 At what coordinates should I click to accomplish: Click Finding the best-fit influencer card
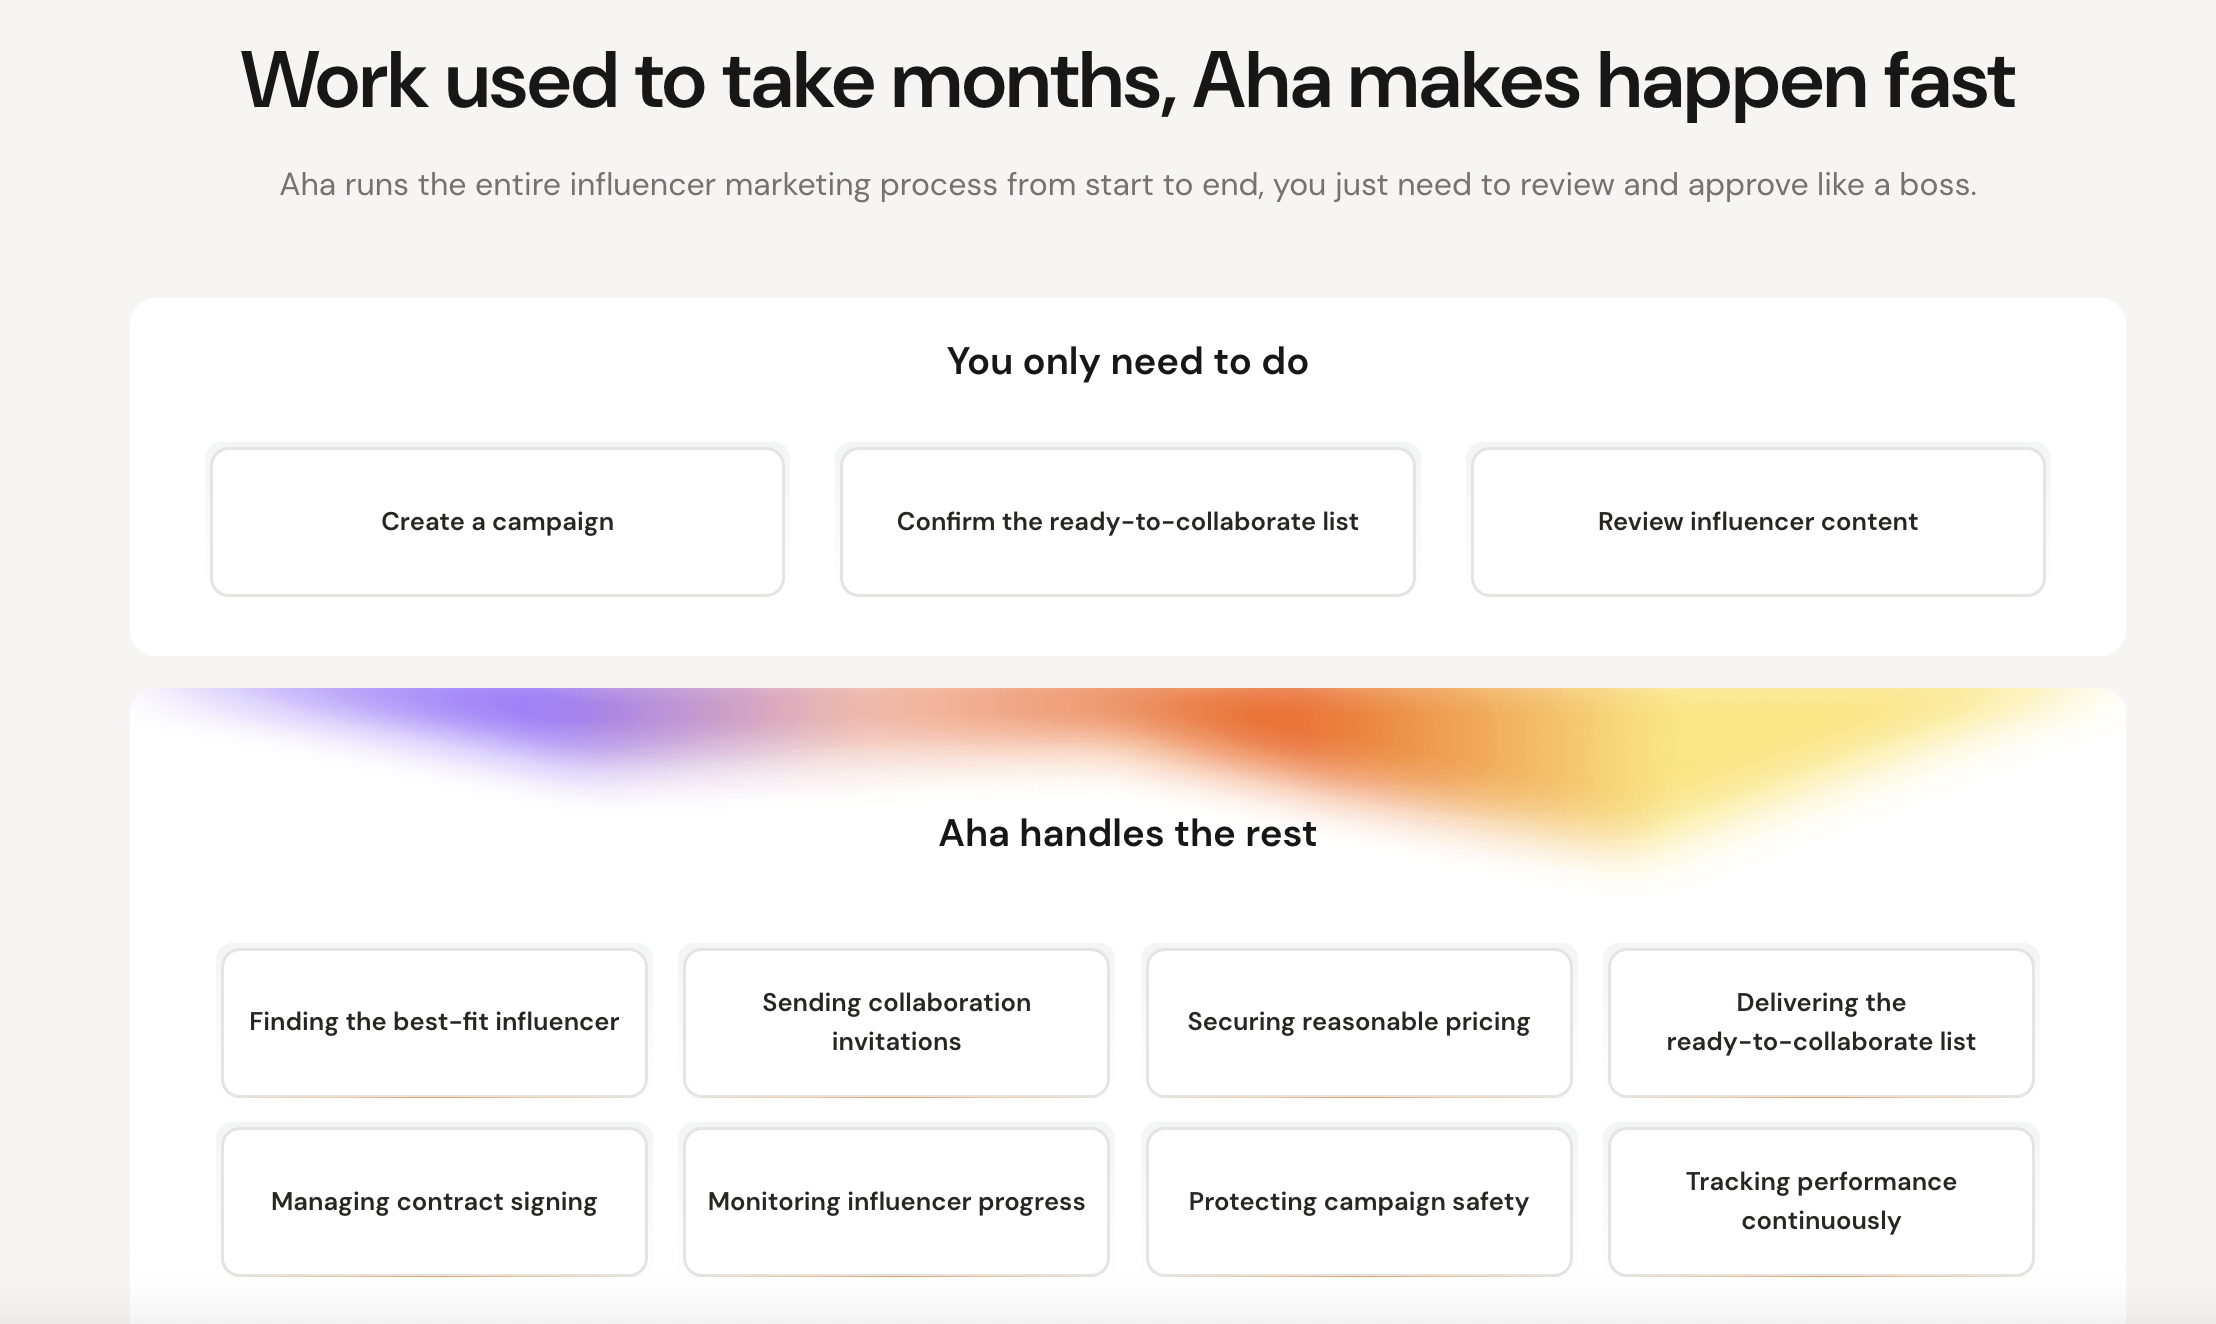point(434,1022)
